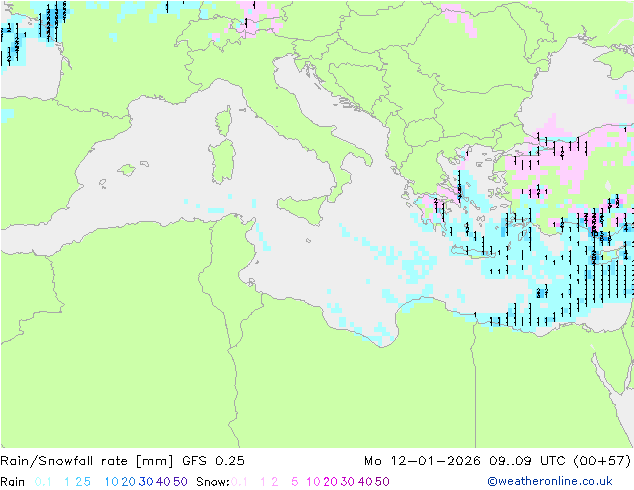The image size is (634, 490).
Task: Click the 'Rain' legend label
Action: click(x=13, y=482)
